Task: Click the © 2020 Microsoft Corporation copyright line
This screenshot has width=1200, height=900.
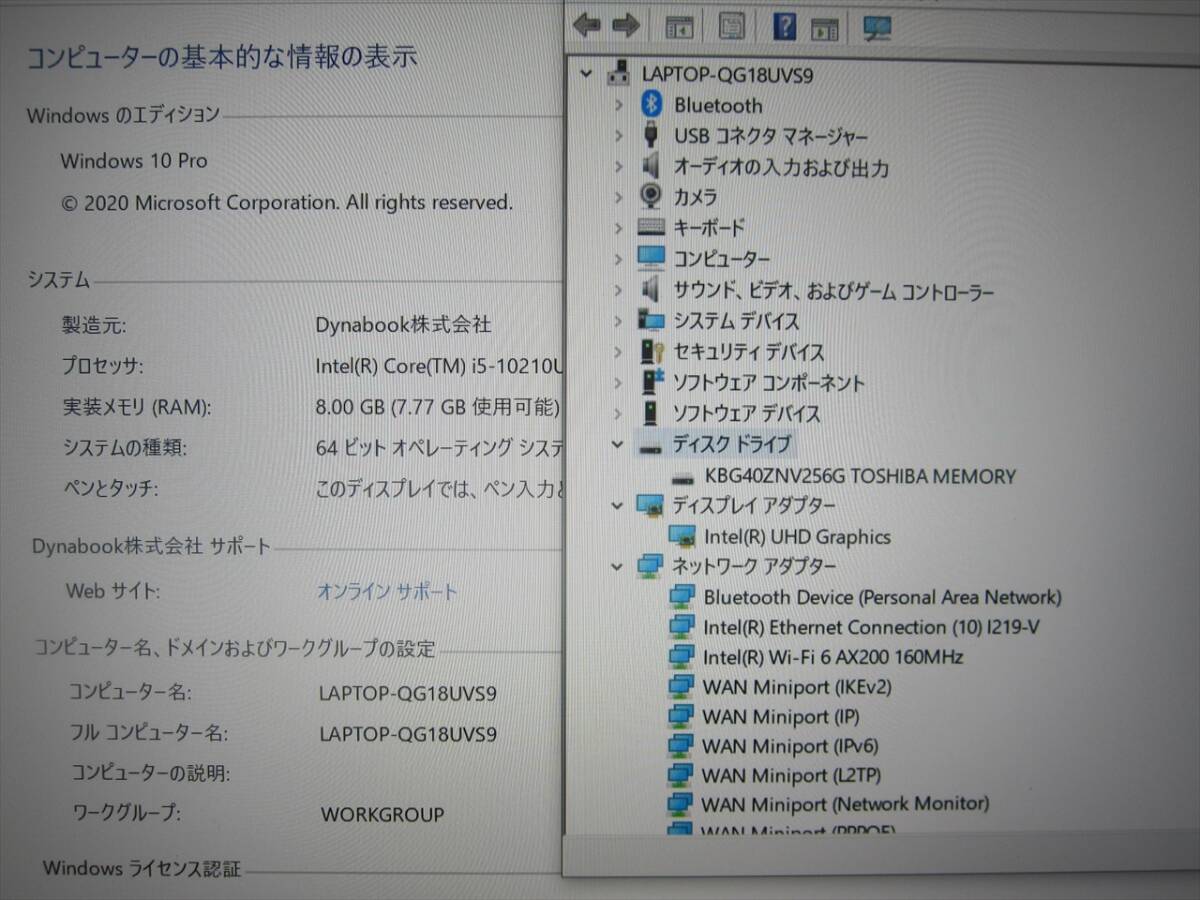Action: [287, 202]
